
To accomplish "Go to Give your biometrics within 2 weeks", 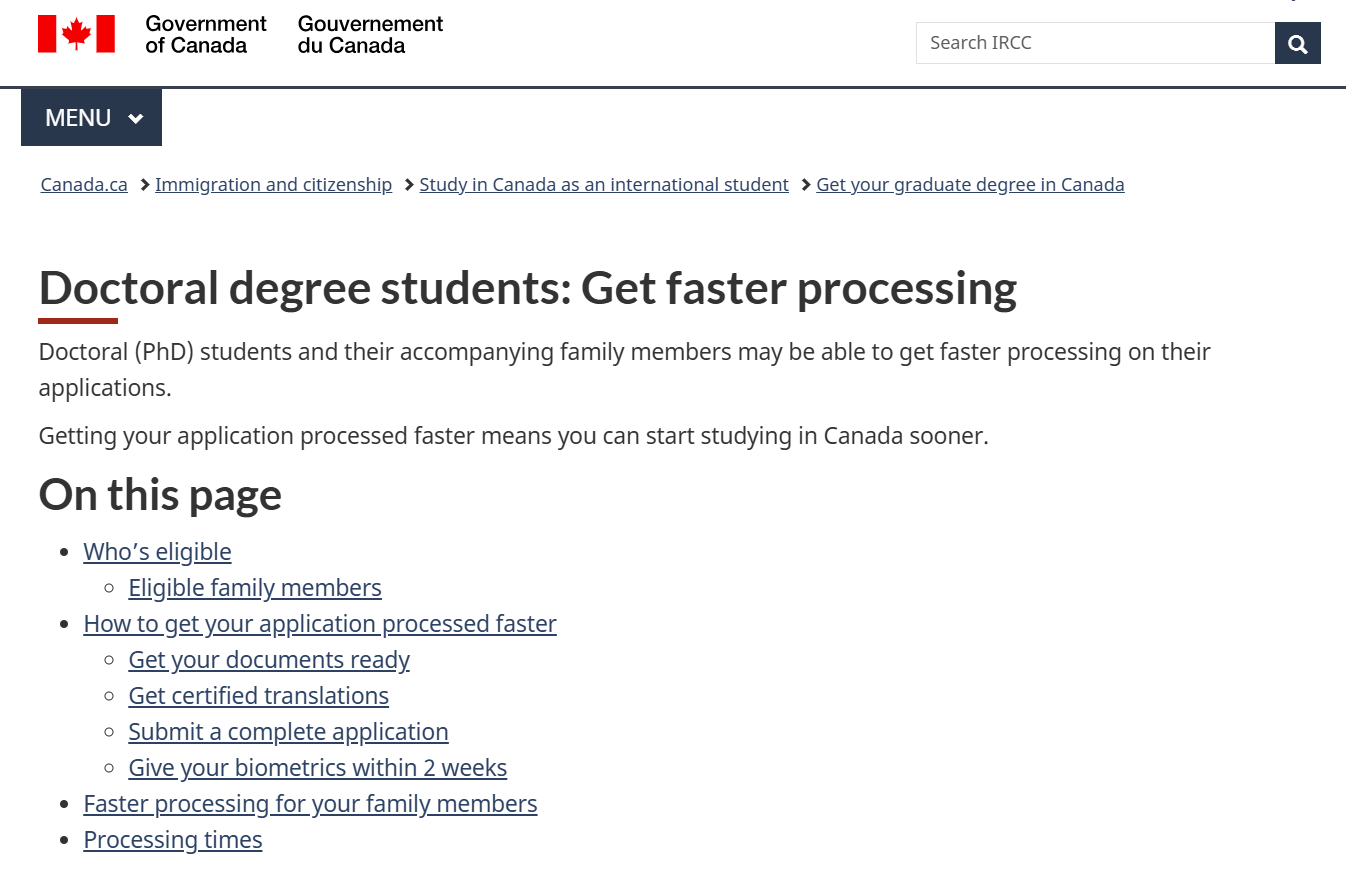I will pos(317,768).
